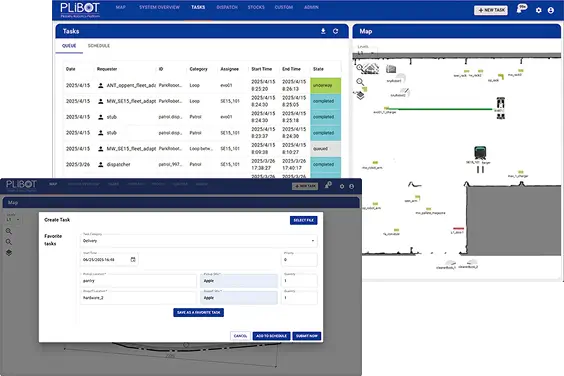Viewport: 564px width, 376px height.
Task: Open ADMIN in the navbar
Action: click(311, 7)
